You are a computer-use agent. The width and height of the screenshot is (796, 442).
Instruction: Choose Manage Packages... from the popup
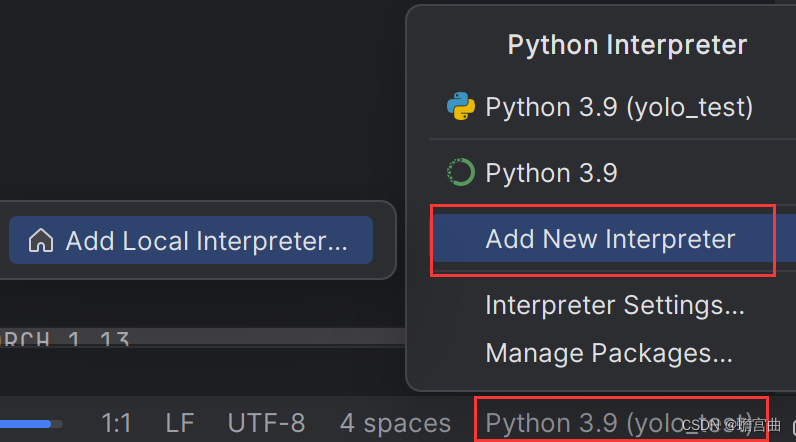[608, 352]
